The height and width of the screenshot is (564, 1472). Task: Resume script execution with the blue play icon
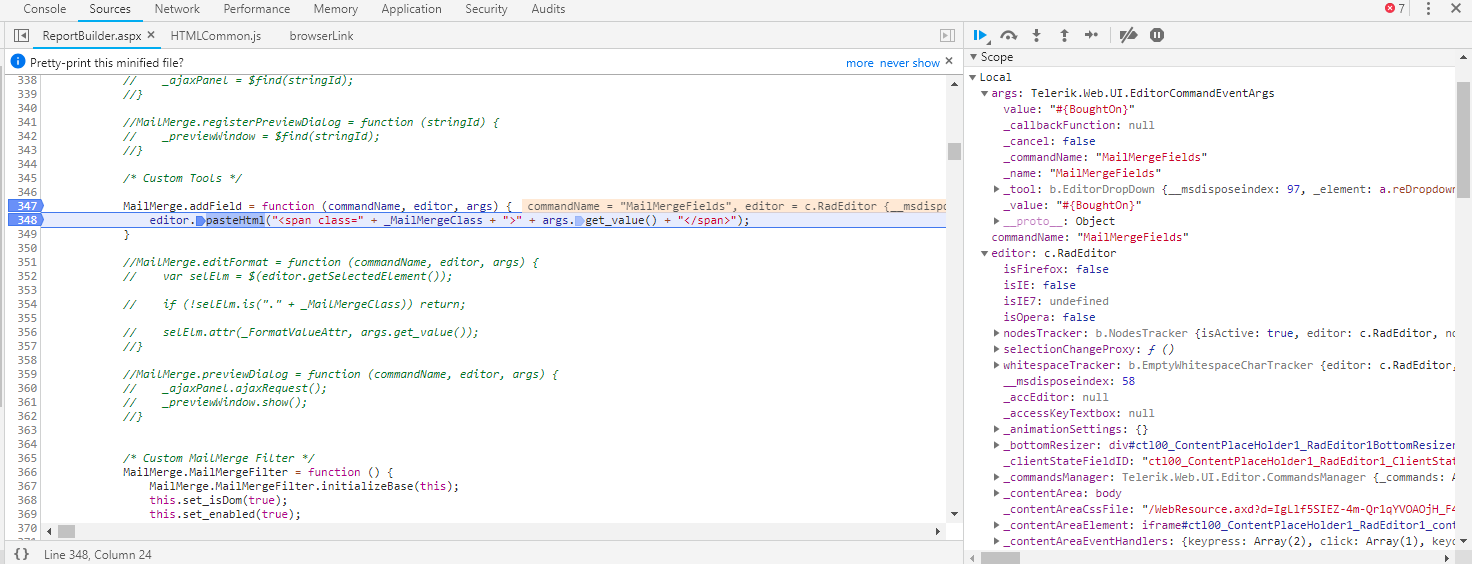click(981, 35)
